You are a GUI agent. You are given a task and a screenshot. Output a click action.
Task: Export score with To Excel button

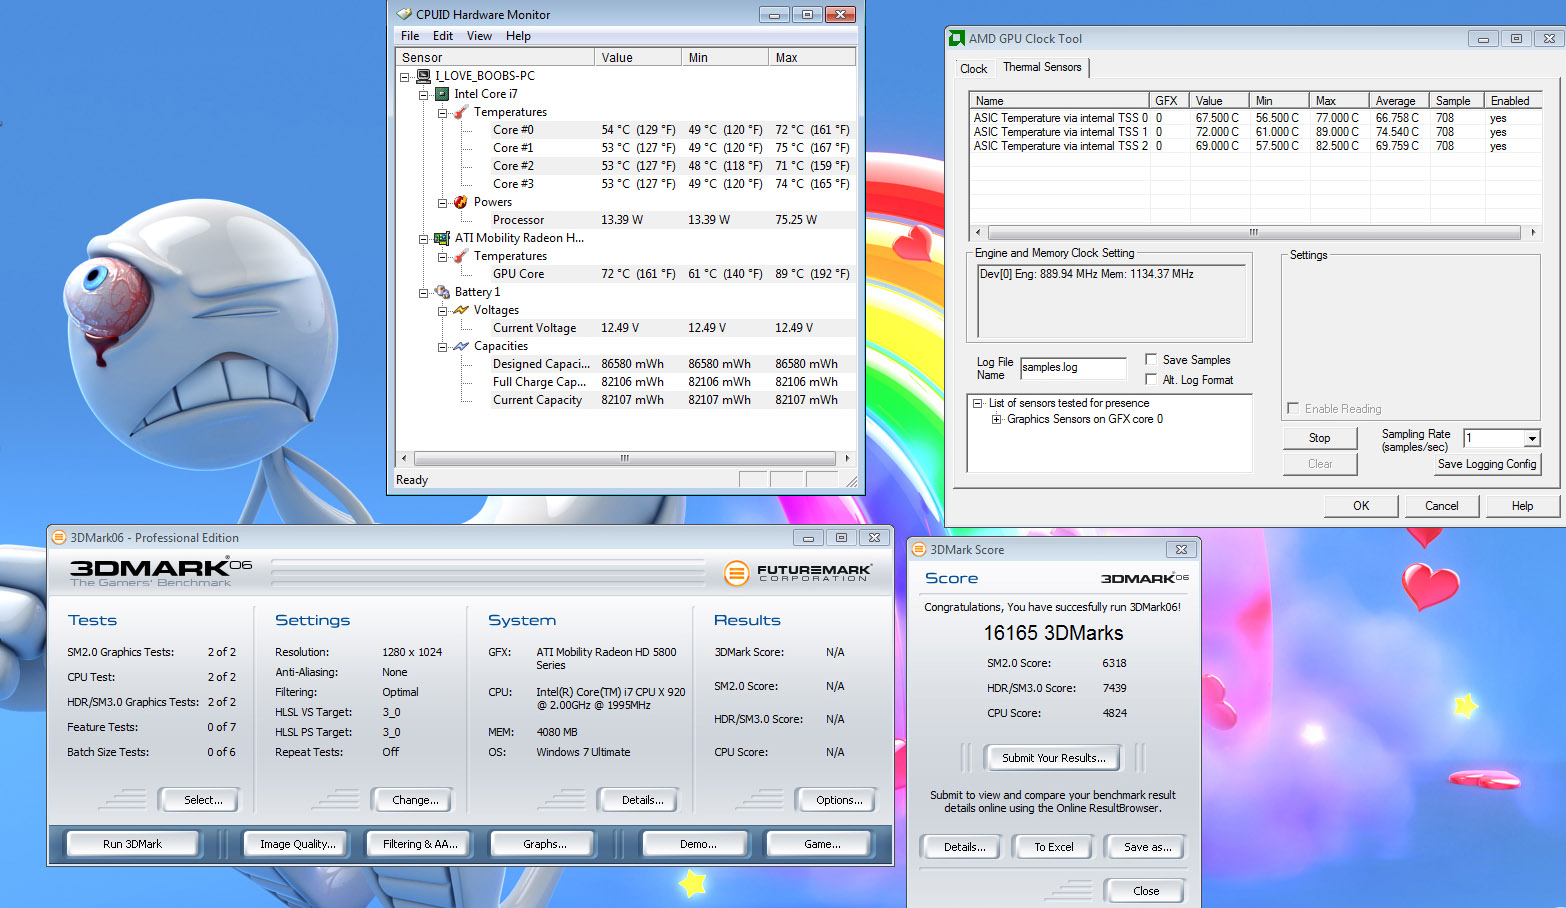(x=1053, y=847)
